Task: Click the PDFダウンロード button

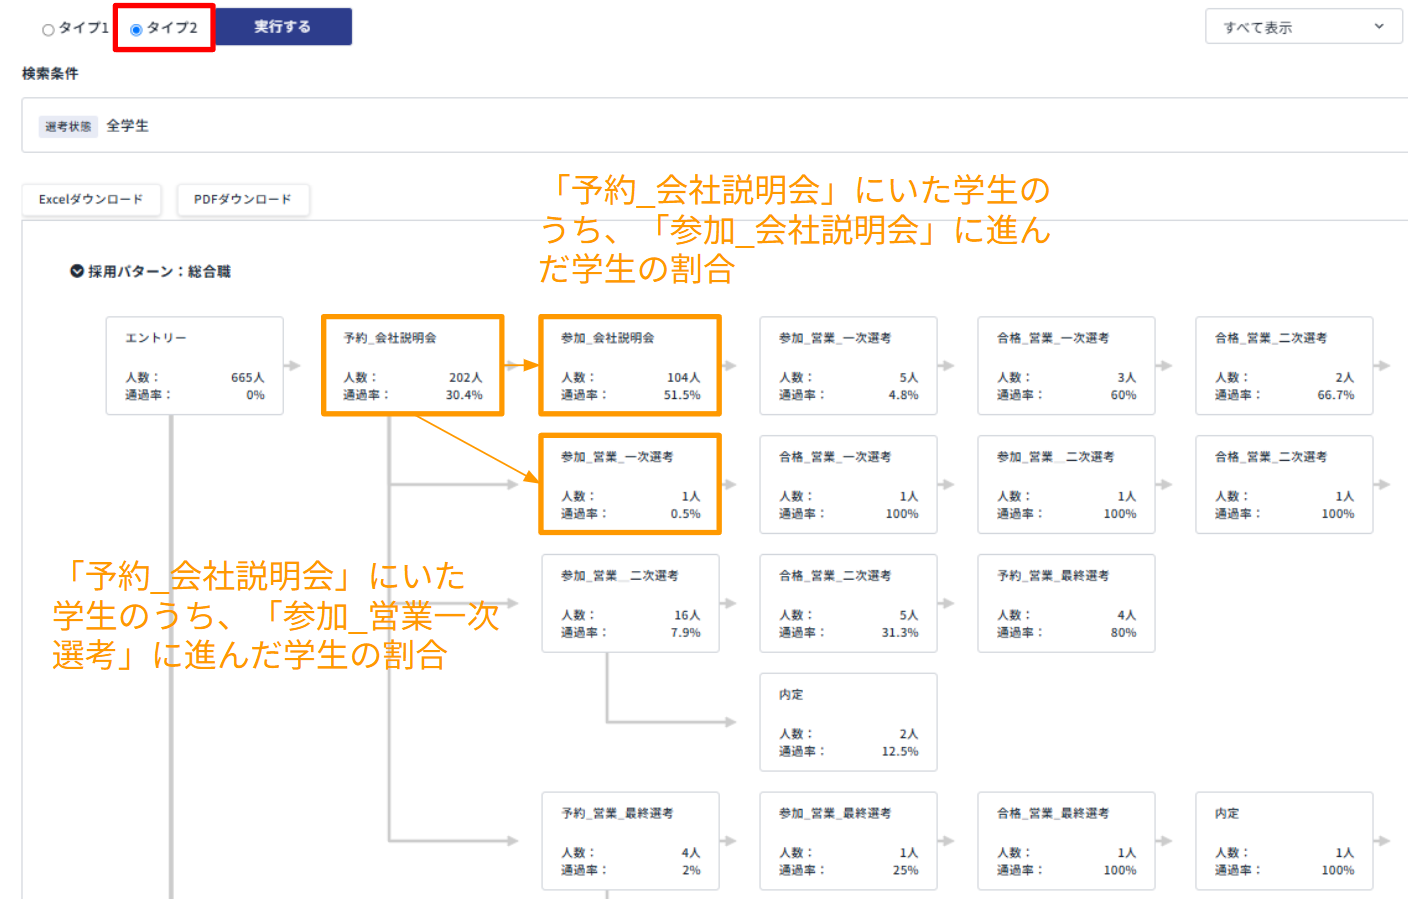Action: [243, 200]
